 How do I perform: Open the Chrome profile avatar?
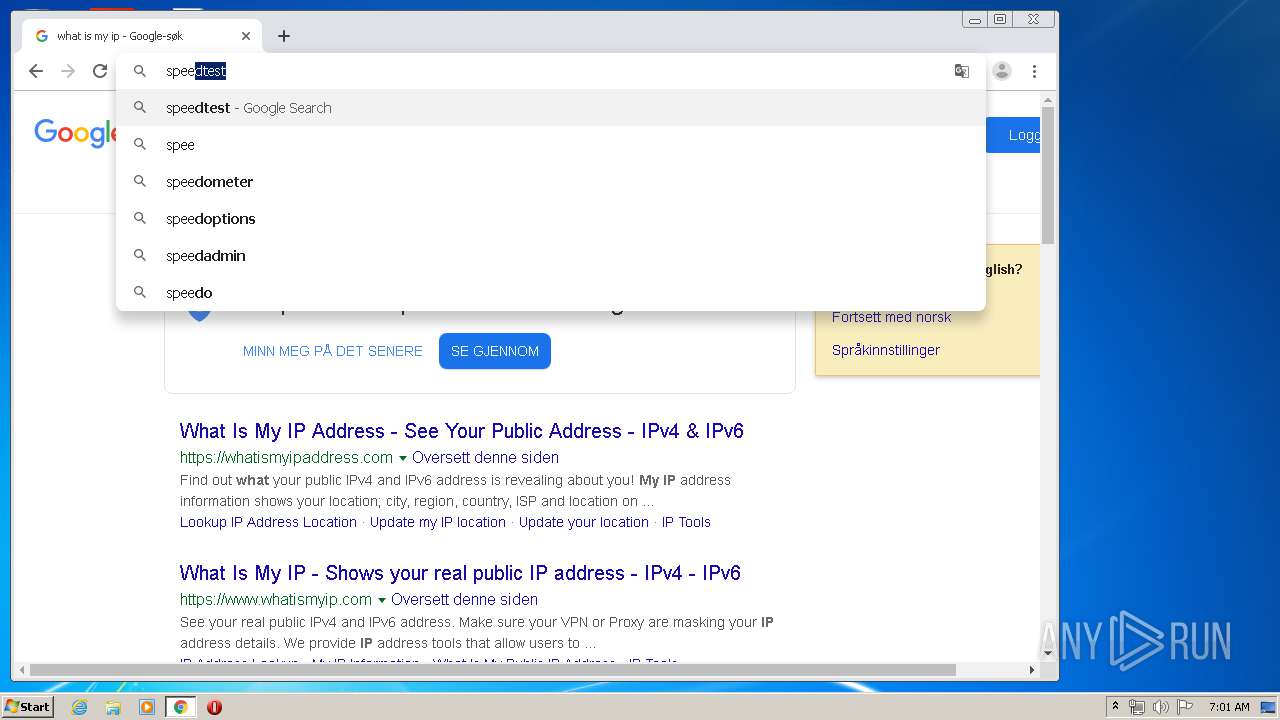[1002, 71]
